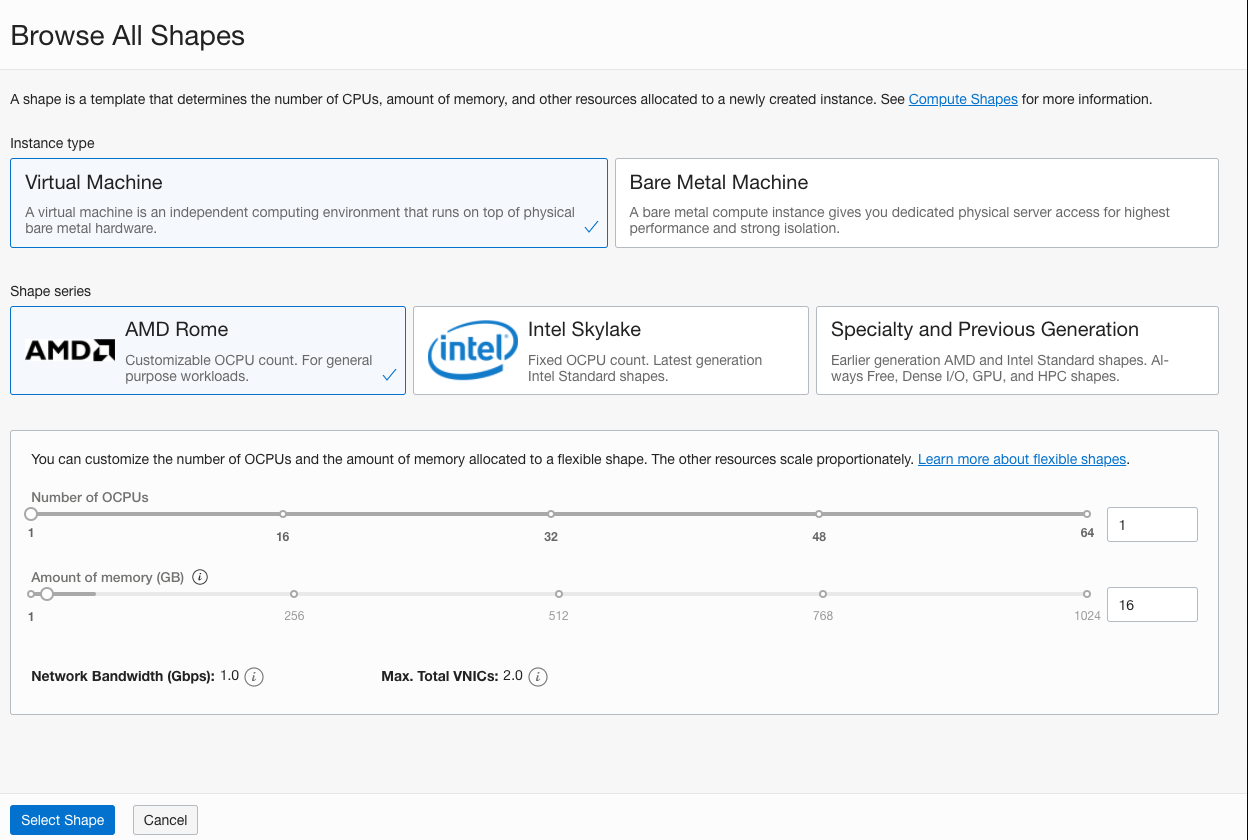Click the AMD logo icon
This screenshot has width=1248, height=840.
point(68,350)
